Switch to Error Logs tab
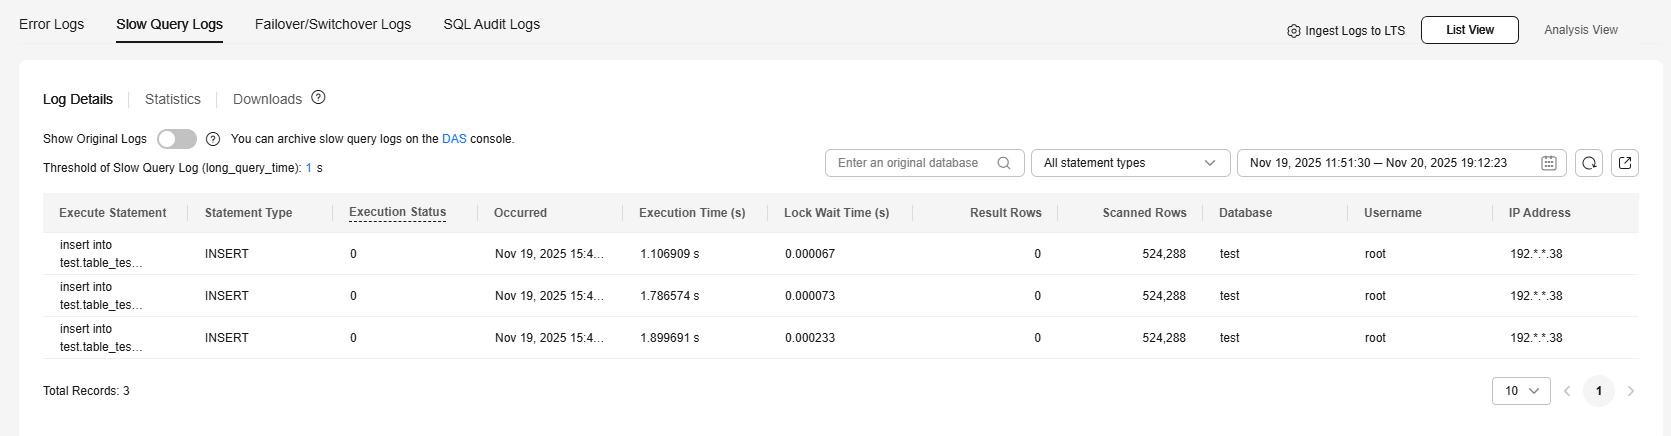The height and width of the screenshot is (436, 1671). point(52,24)
